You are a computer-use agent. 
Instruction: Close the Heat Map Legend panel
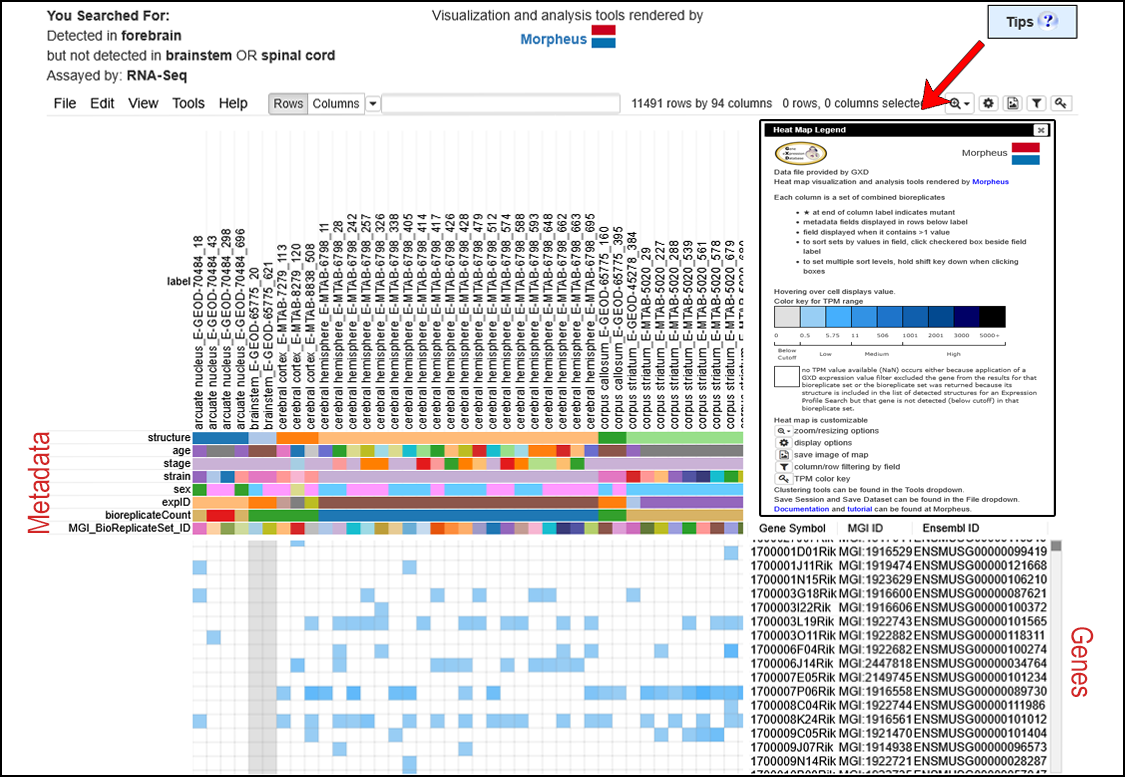1040,130
